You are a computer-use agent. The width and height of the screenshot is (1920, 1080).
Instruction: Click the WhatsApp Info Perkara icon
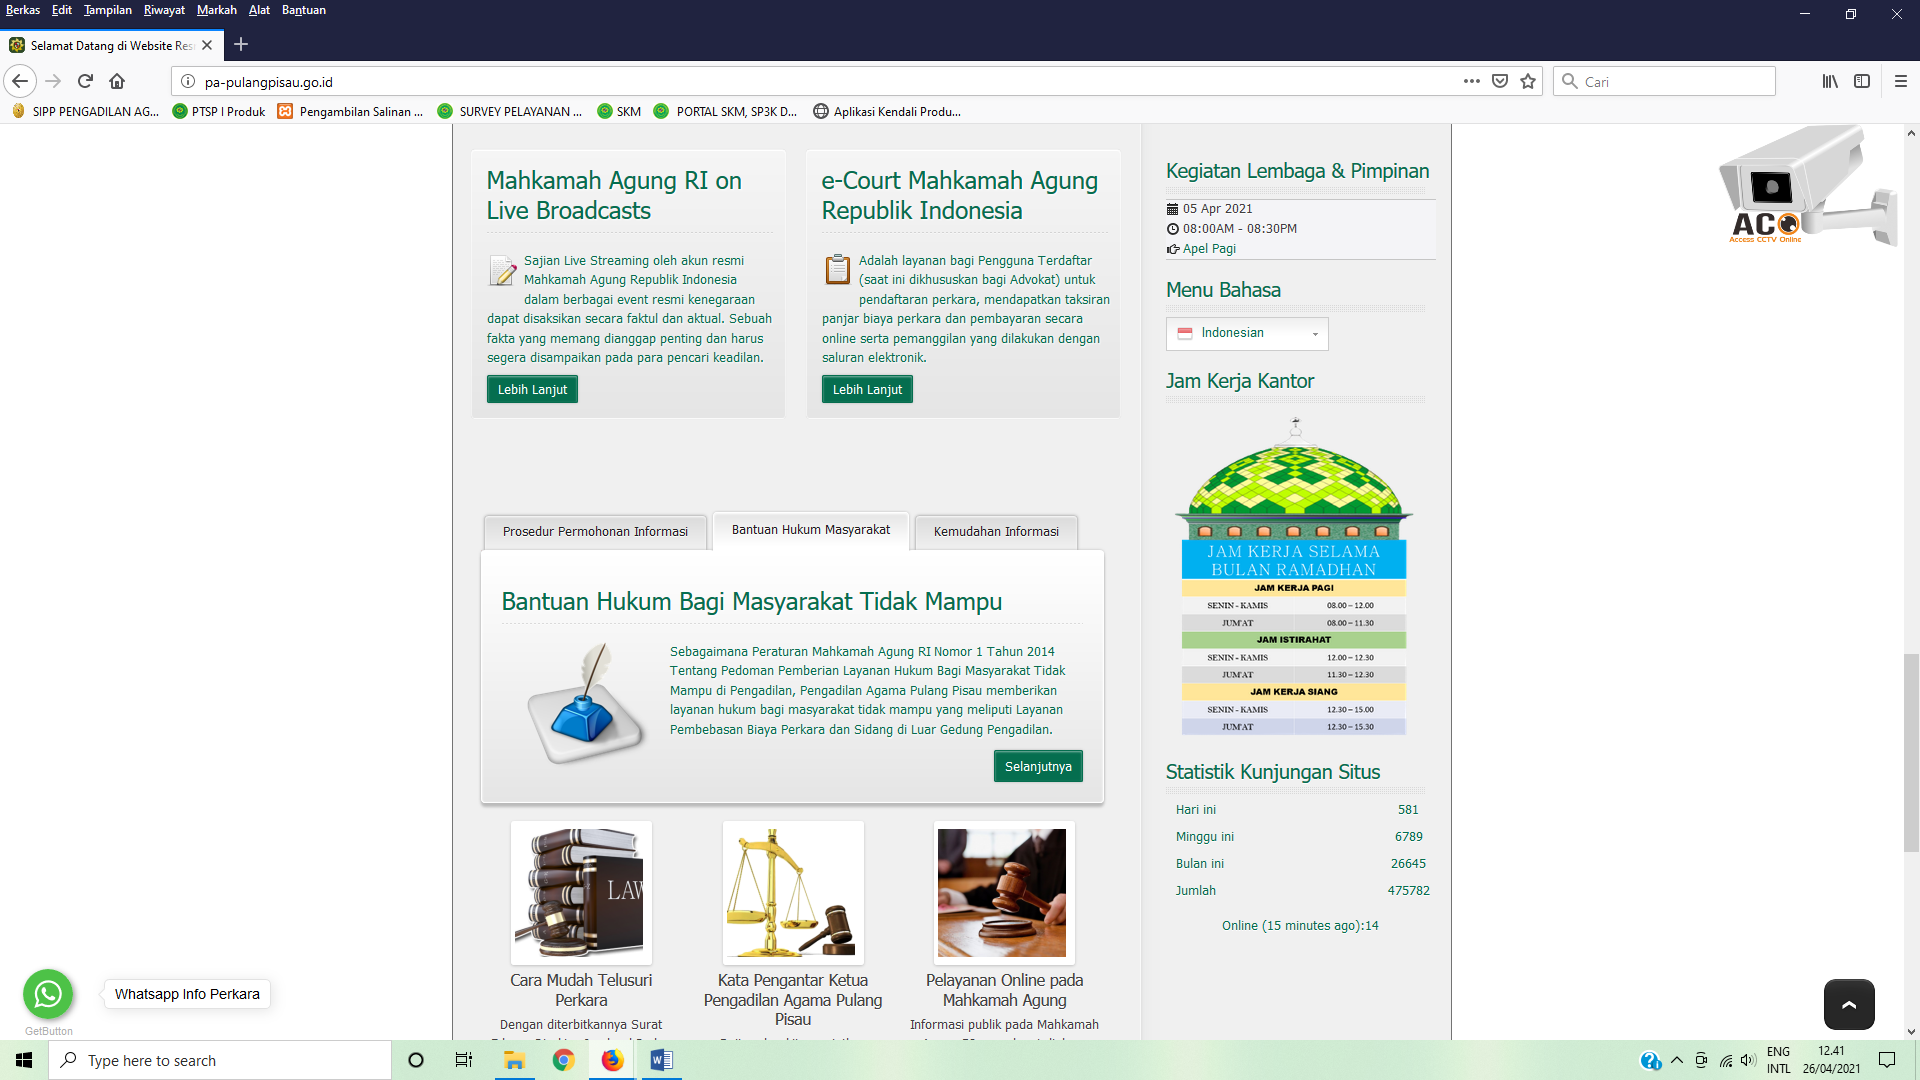click(x=48, y=994)
